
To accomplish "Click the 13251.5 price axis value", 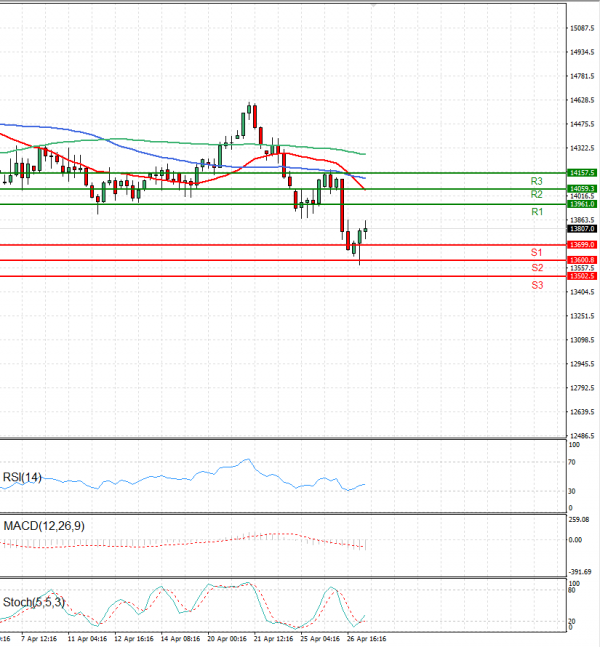I will pyautogui.click(x=582, y=316).
